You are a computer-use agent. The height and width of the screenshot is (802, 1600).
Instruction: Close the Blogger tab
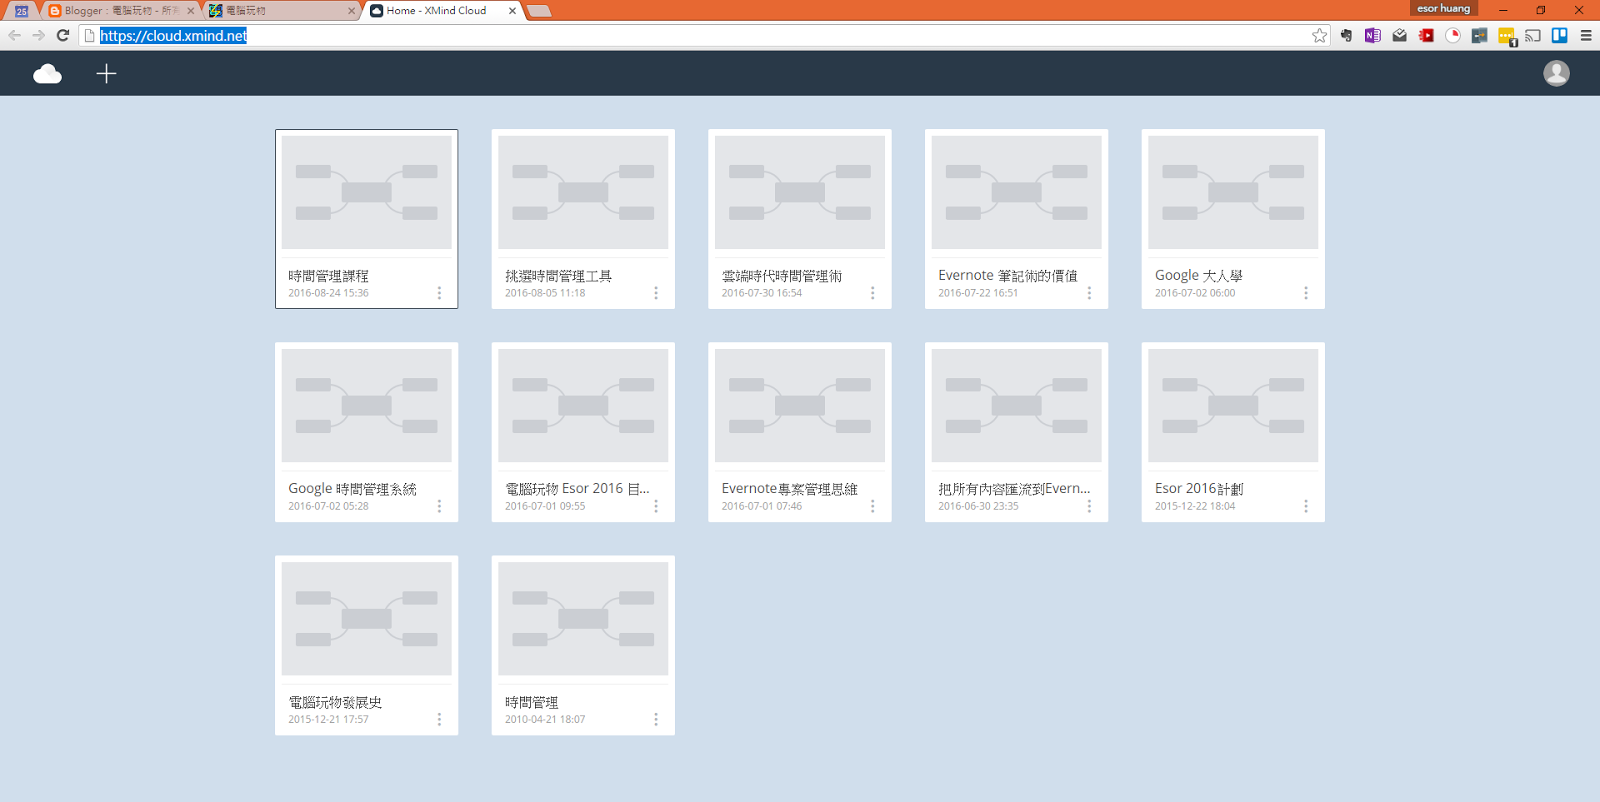(x=191, y=11)
